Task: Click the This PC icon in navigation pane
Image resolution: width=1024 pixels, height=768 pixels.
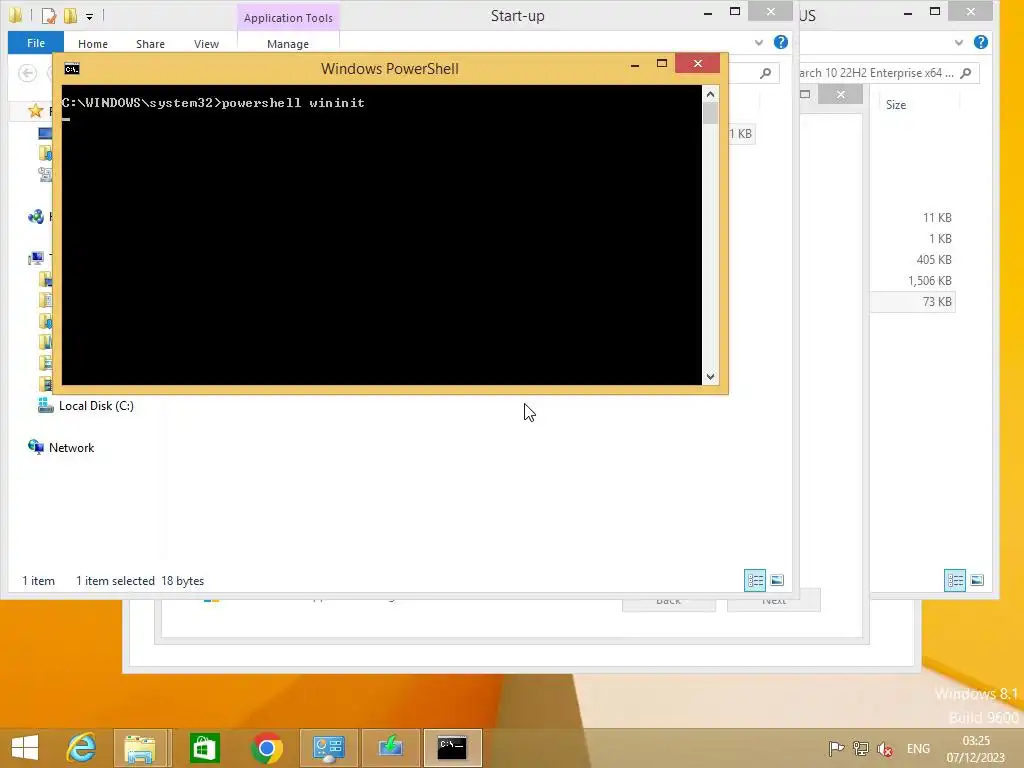Action: point(37,259)
